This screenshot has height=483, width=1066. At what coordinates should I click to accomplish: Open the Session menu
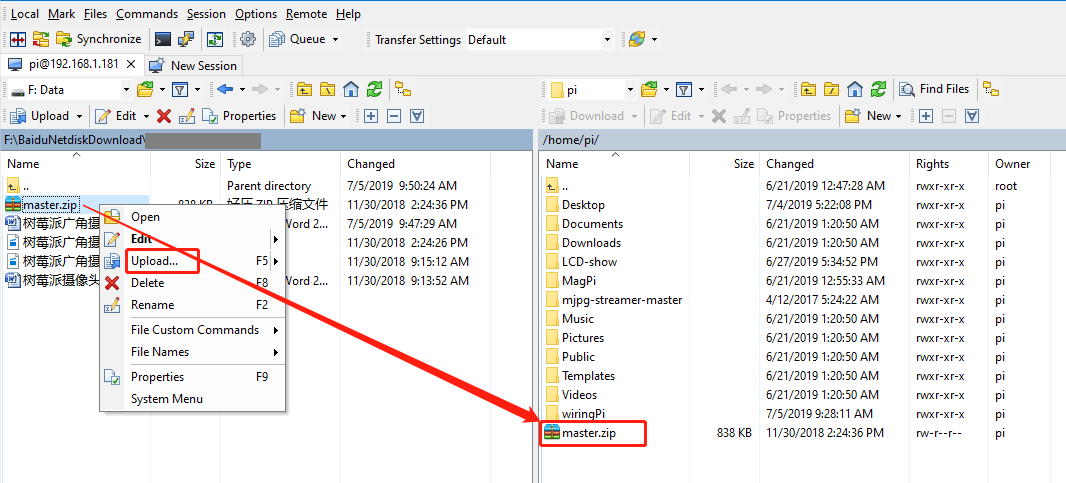click(x=206, y=14)
